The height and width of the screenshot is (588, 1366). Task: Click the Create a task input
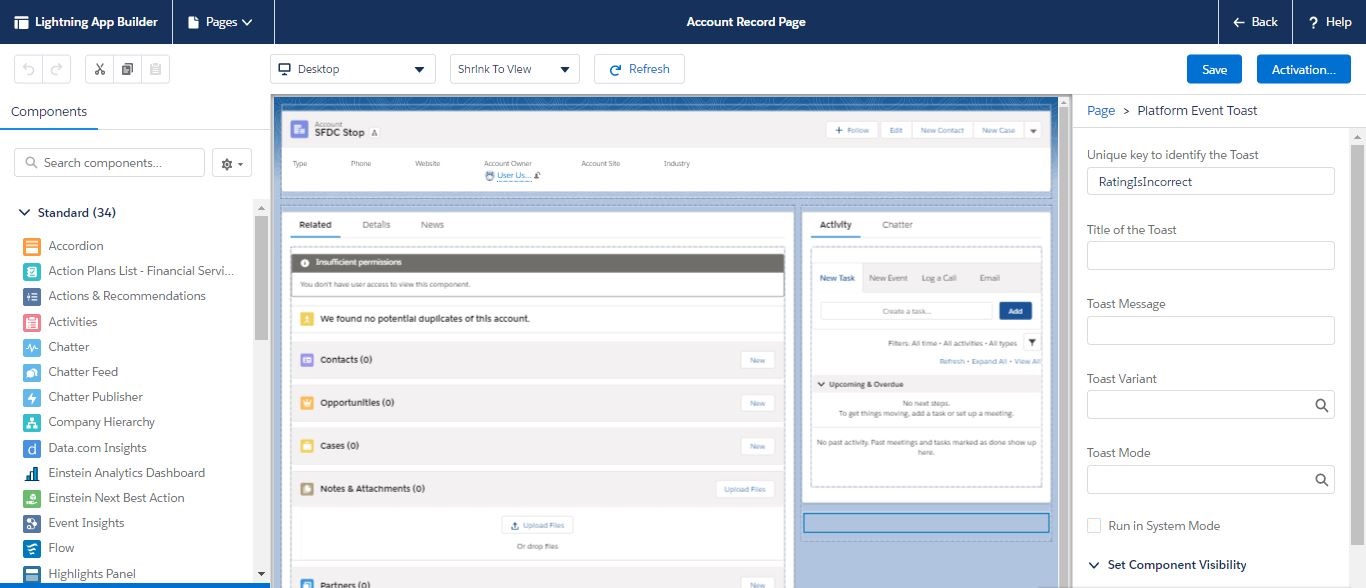click(907, 311)
